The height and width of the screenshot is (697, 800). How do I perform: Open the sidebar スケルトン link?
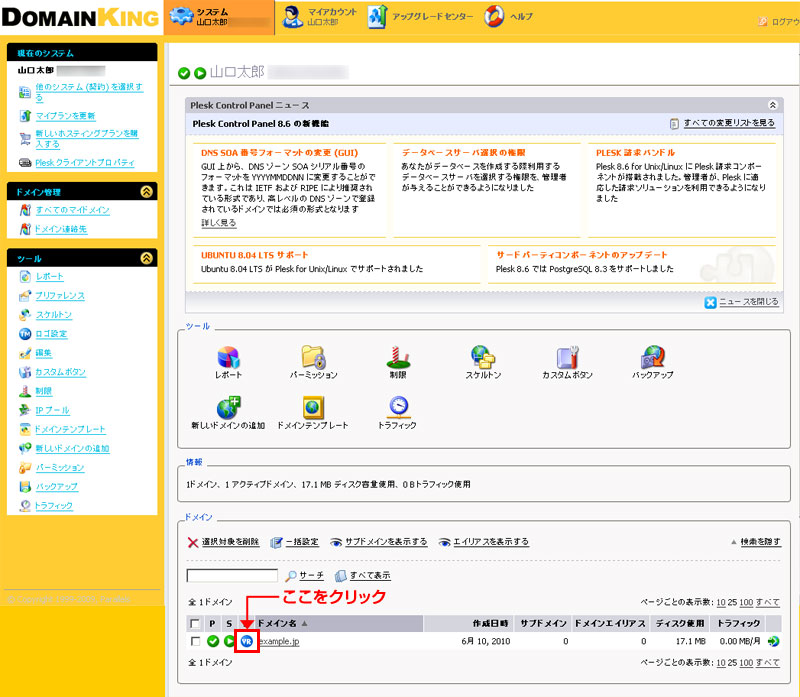coord(54,315)
